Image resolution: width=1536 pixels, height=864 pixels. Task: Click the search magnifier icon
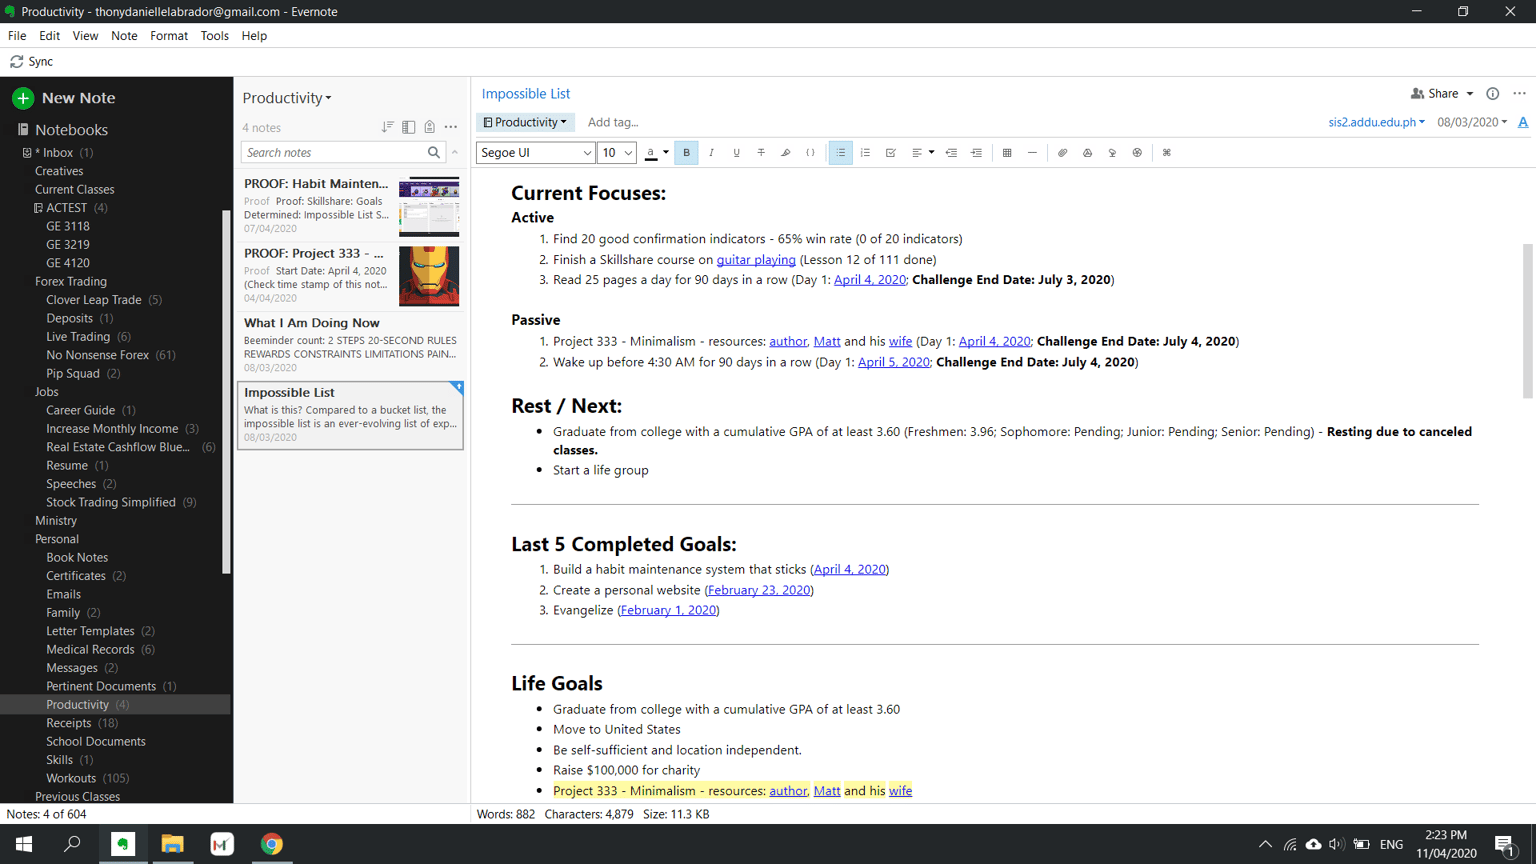[x=434, y=153]
